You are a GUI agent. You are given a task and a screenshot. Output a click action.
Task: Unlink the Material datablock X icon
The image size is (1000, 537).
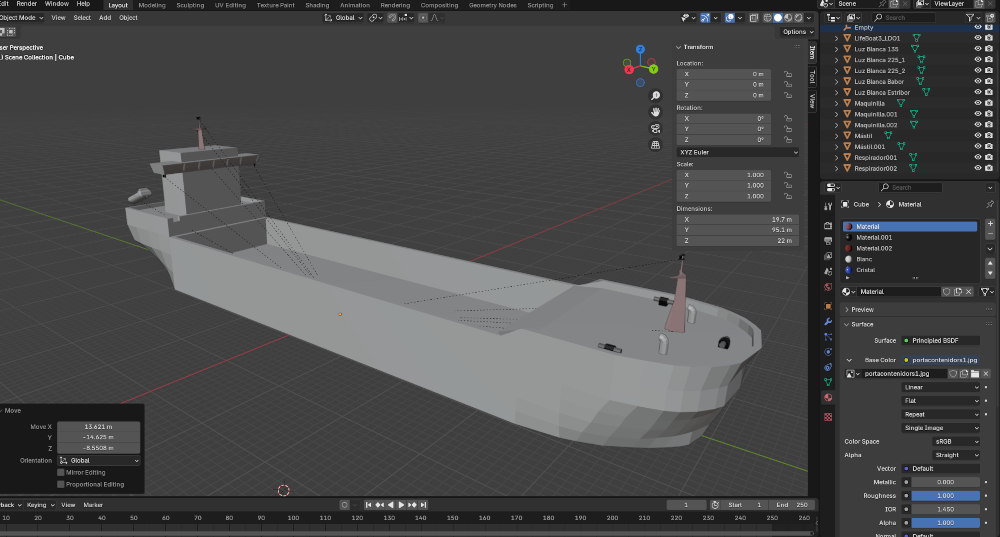coord(968,291)
